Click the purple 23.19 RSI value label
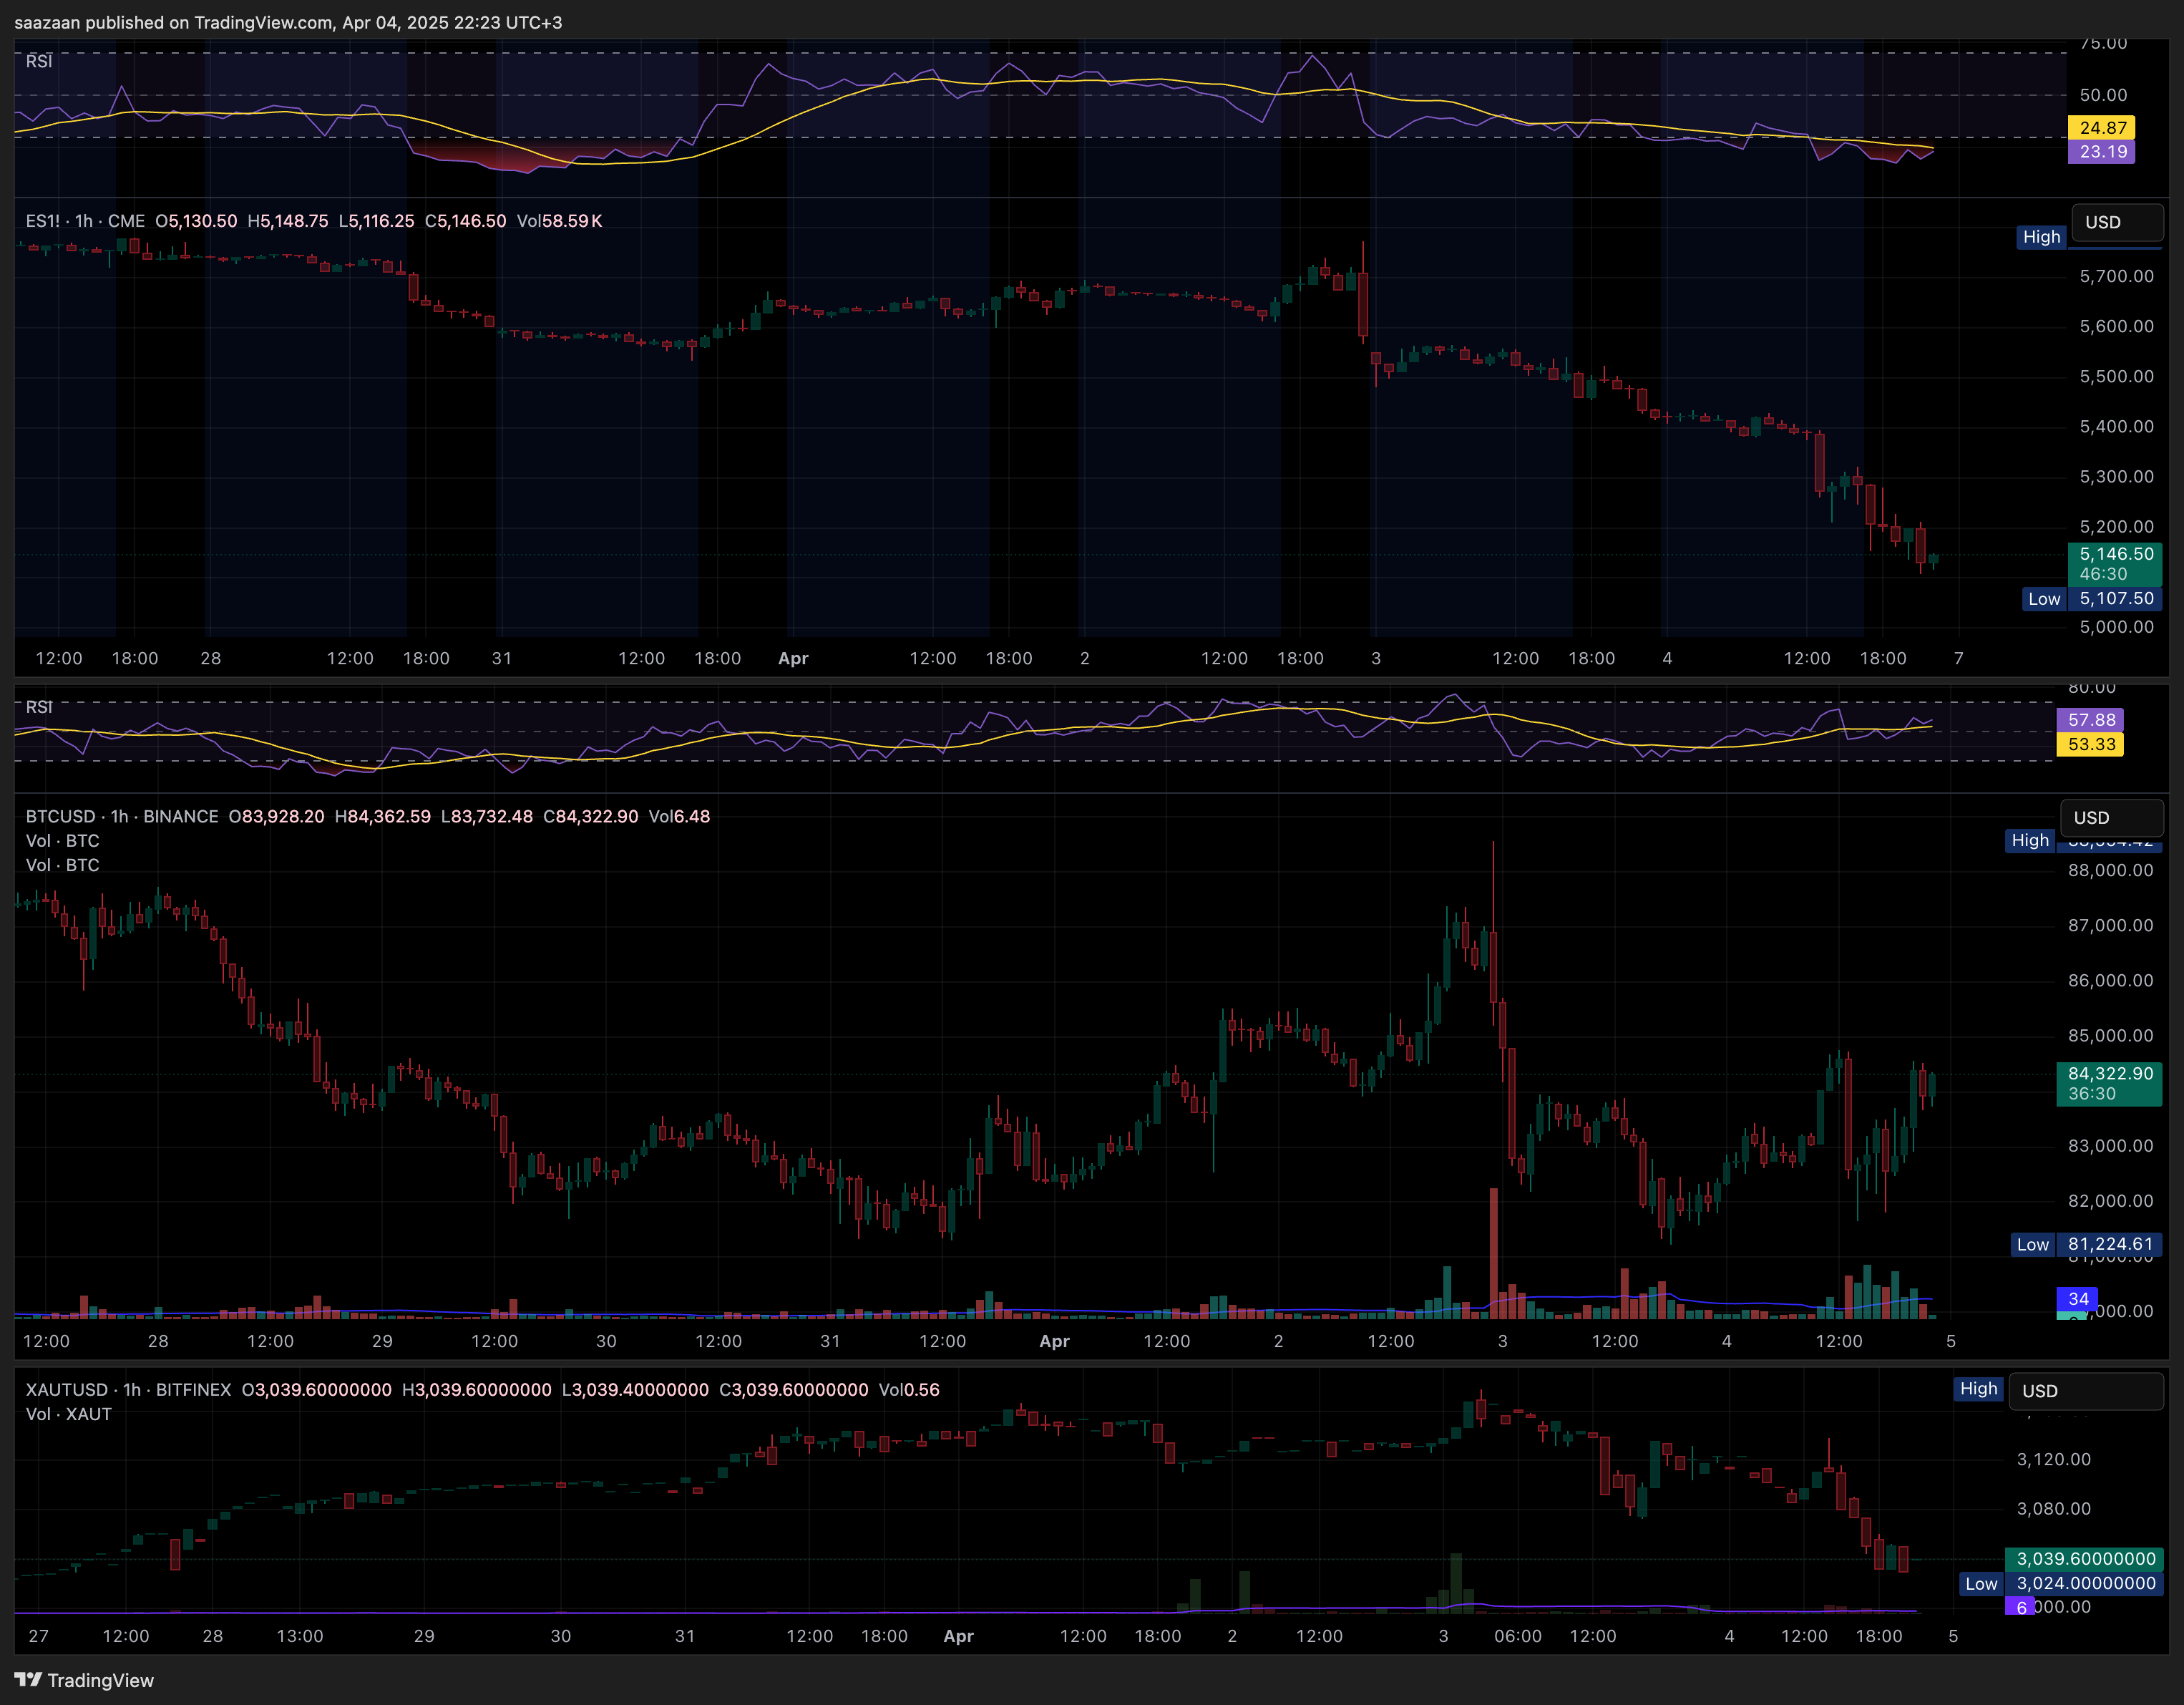 pos(2102,152)
